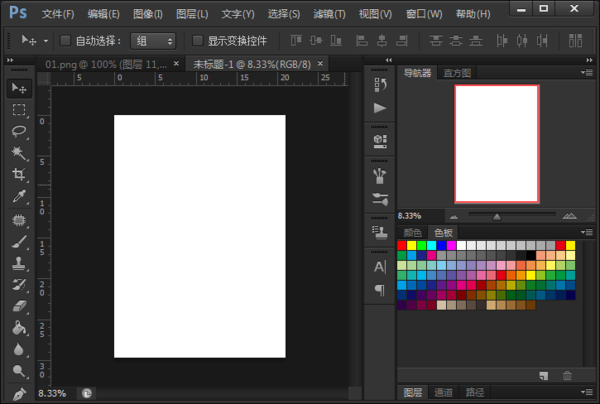Expand the collapsed icon panel dock
The width and height of the screenshot is (600, 404).
[x=389, y=60]
